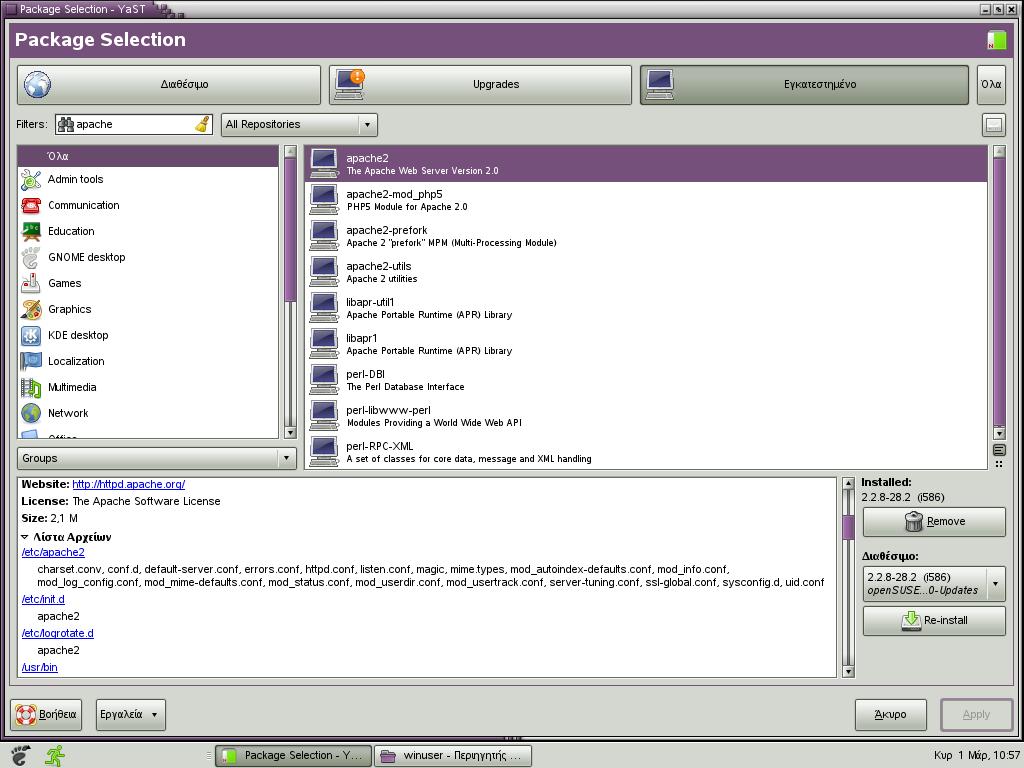Click the Admin tools category icon
1024x768 pixels.
31,180
